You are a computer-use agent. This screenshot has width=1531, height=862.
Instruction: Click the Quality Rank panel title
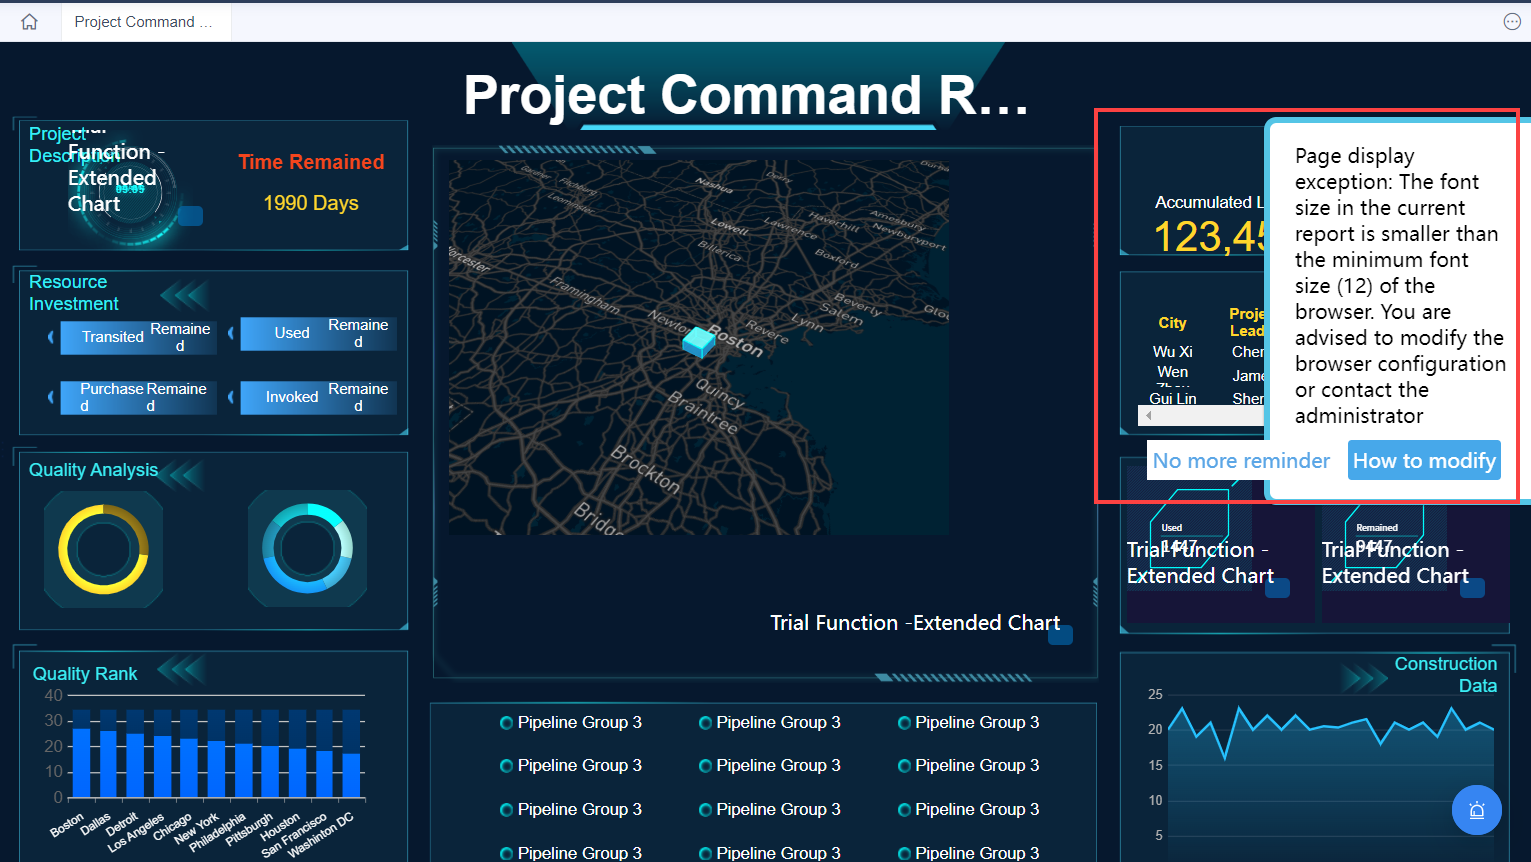[x=85, y=674]
